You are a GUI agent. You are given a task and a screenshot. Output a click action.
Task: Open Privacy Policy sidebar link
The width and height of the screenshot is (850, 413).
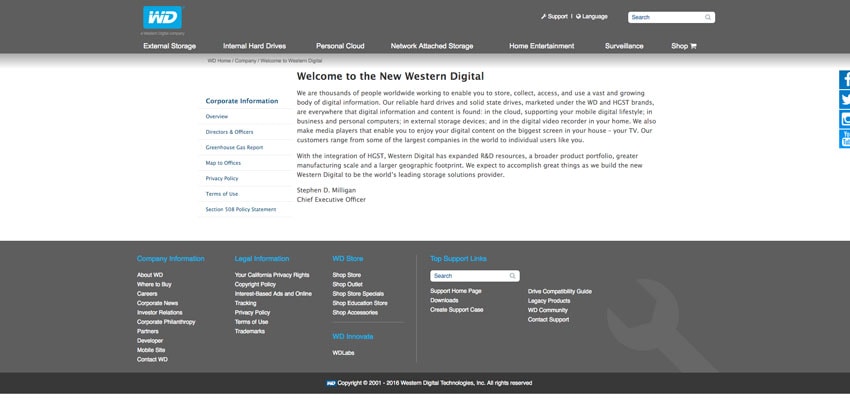pyautogui.click(x=222, y=178)
